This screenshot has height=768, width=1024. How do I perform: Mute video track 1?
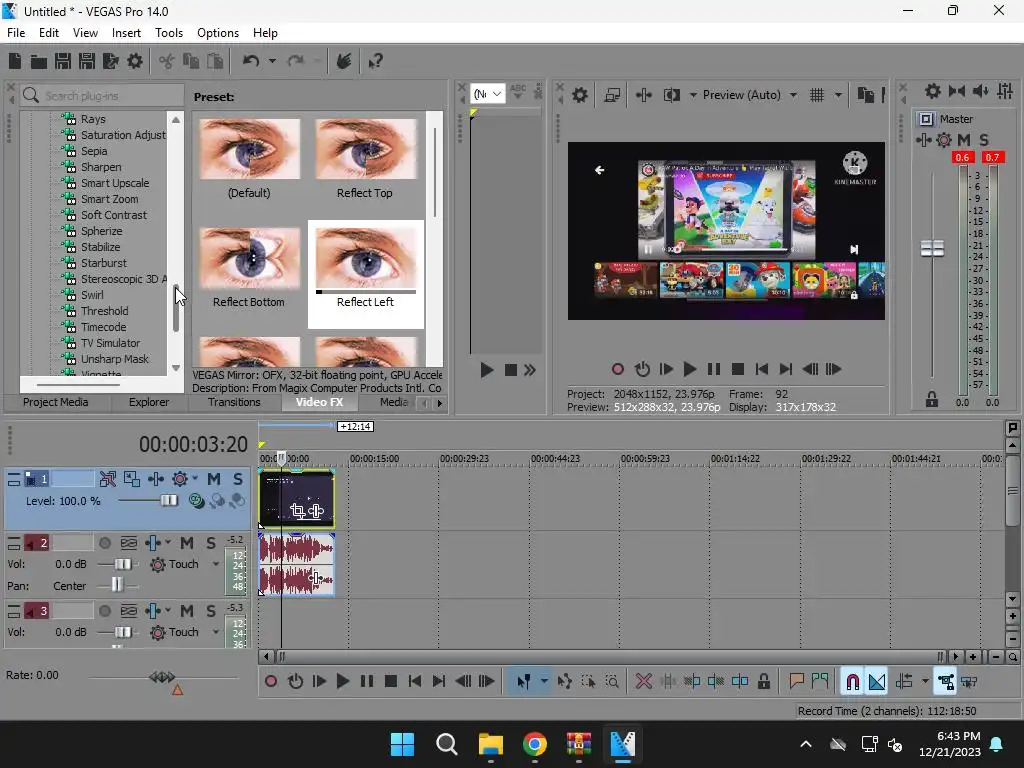214,479
